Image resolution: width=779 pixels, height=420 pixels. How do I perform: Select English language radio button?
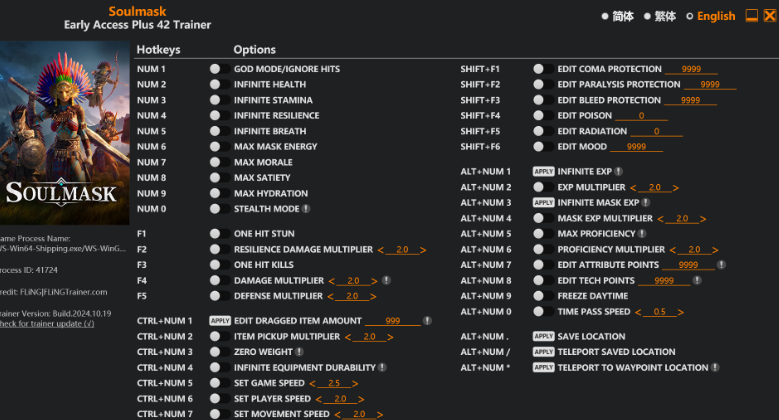[690, 16]
